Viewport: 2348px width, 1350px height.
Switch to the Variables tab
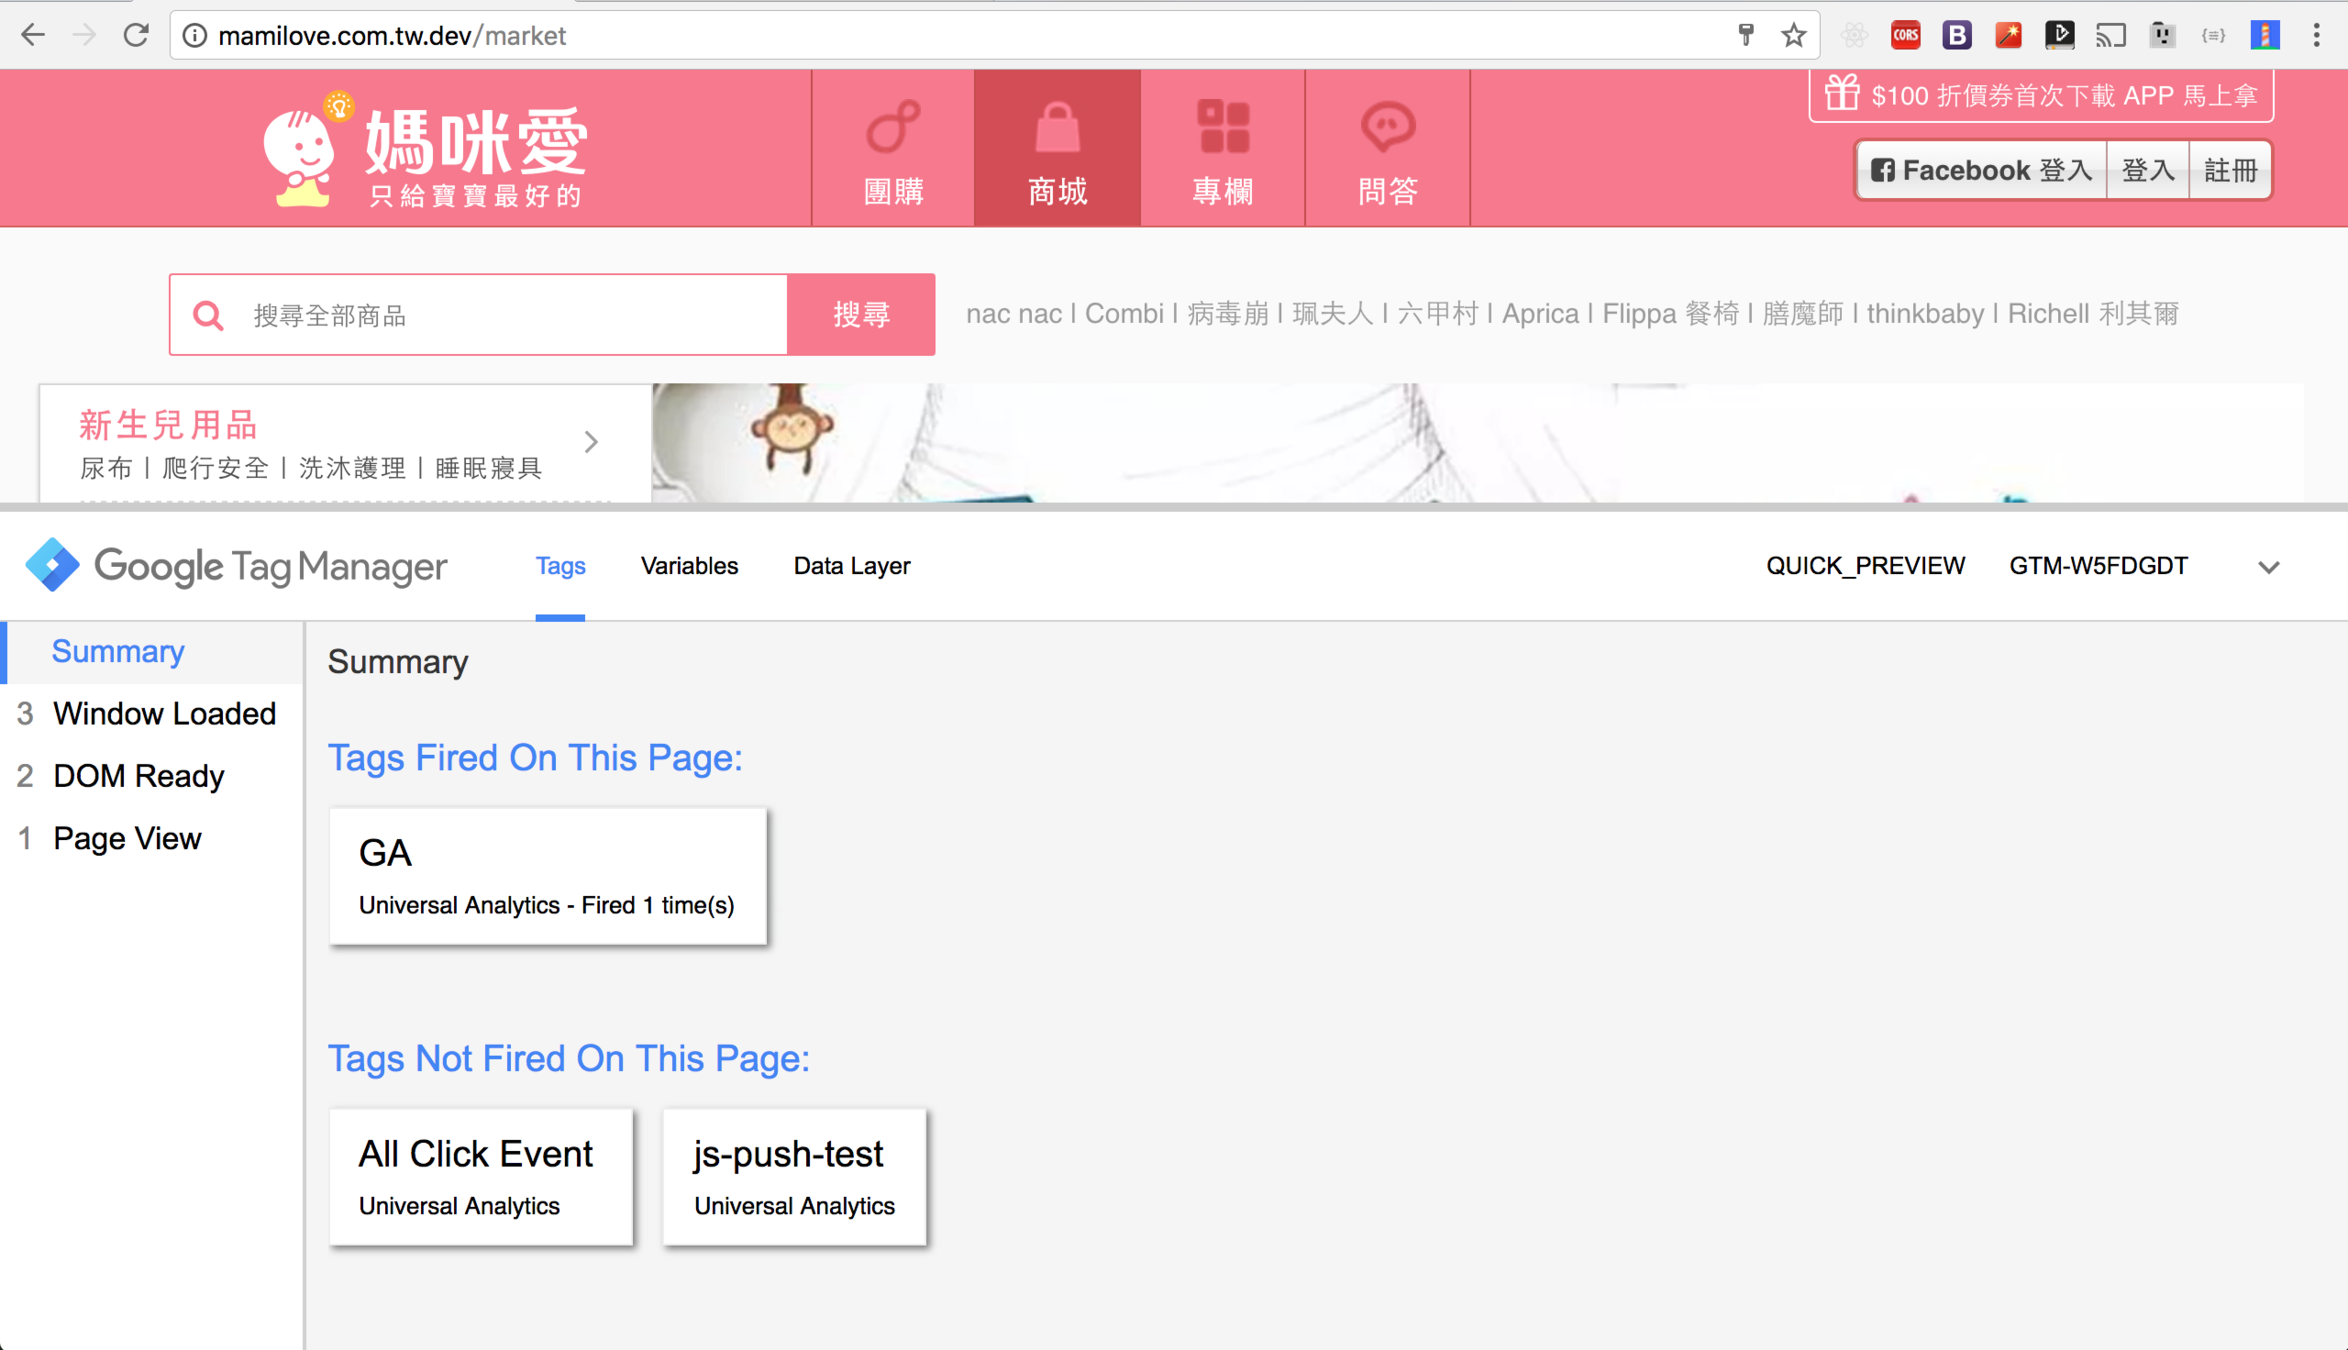coord(689,566)
